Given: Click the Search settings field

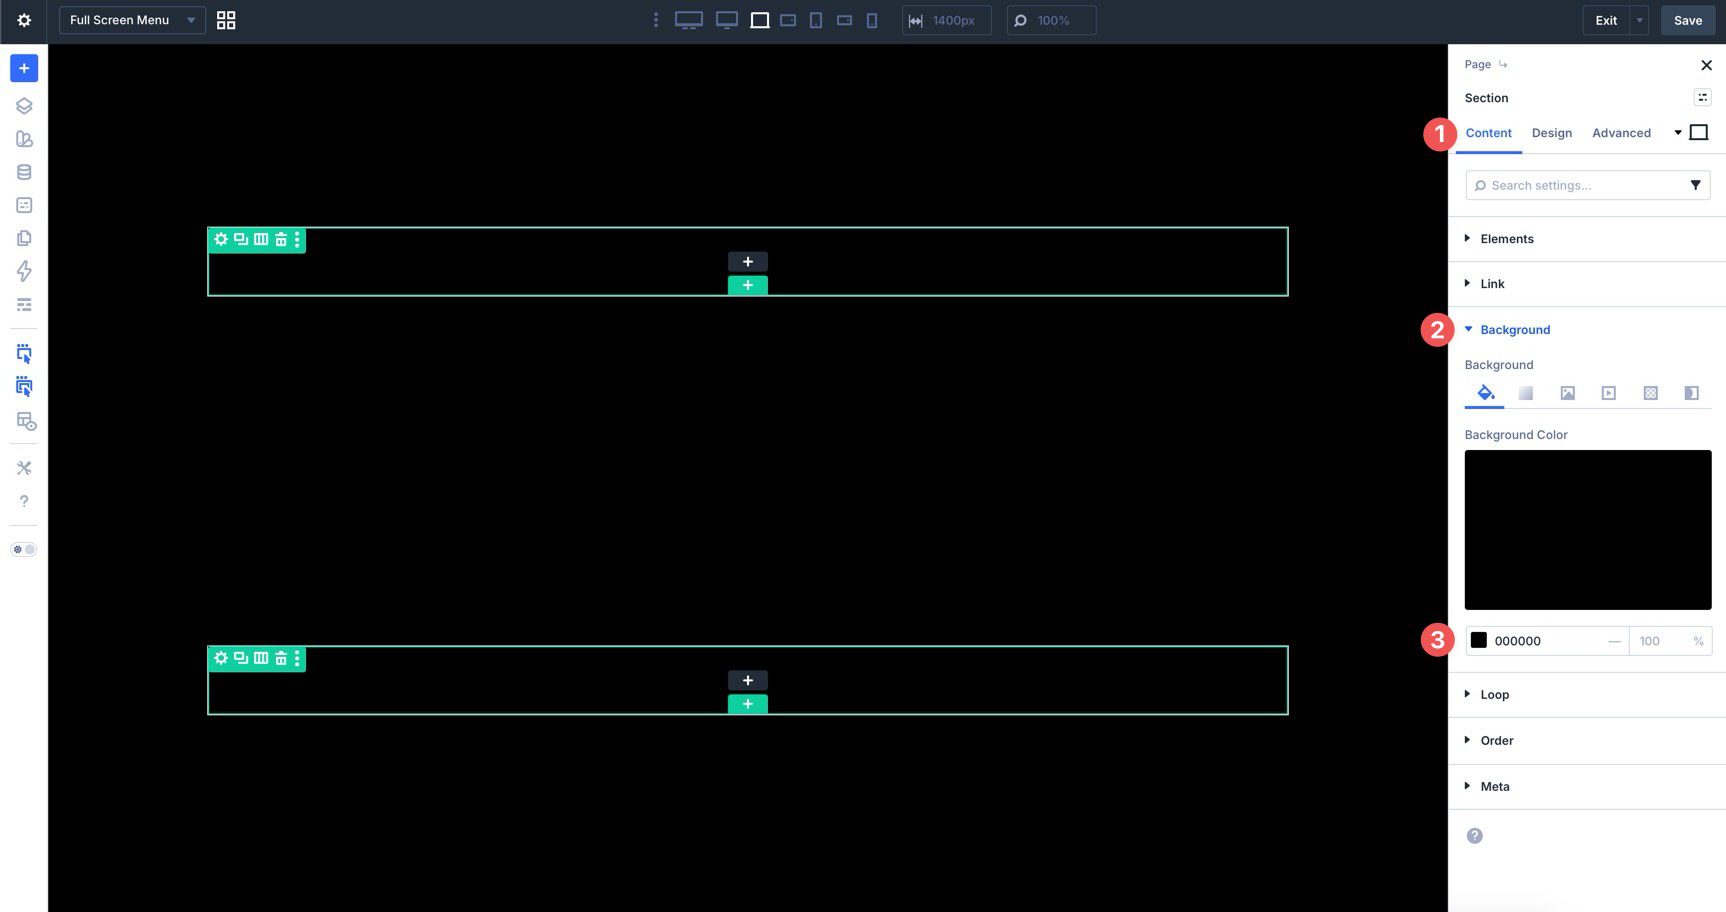Looking at the screenshot, I should [1588, 185].
